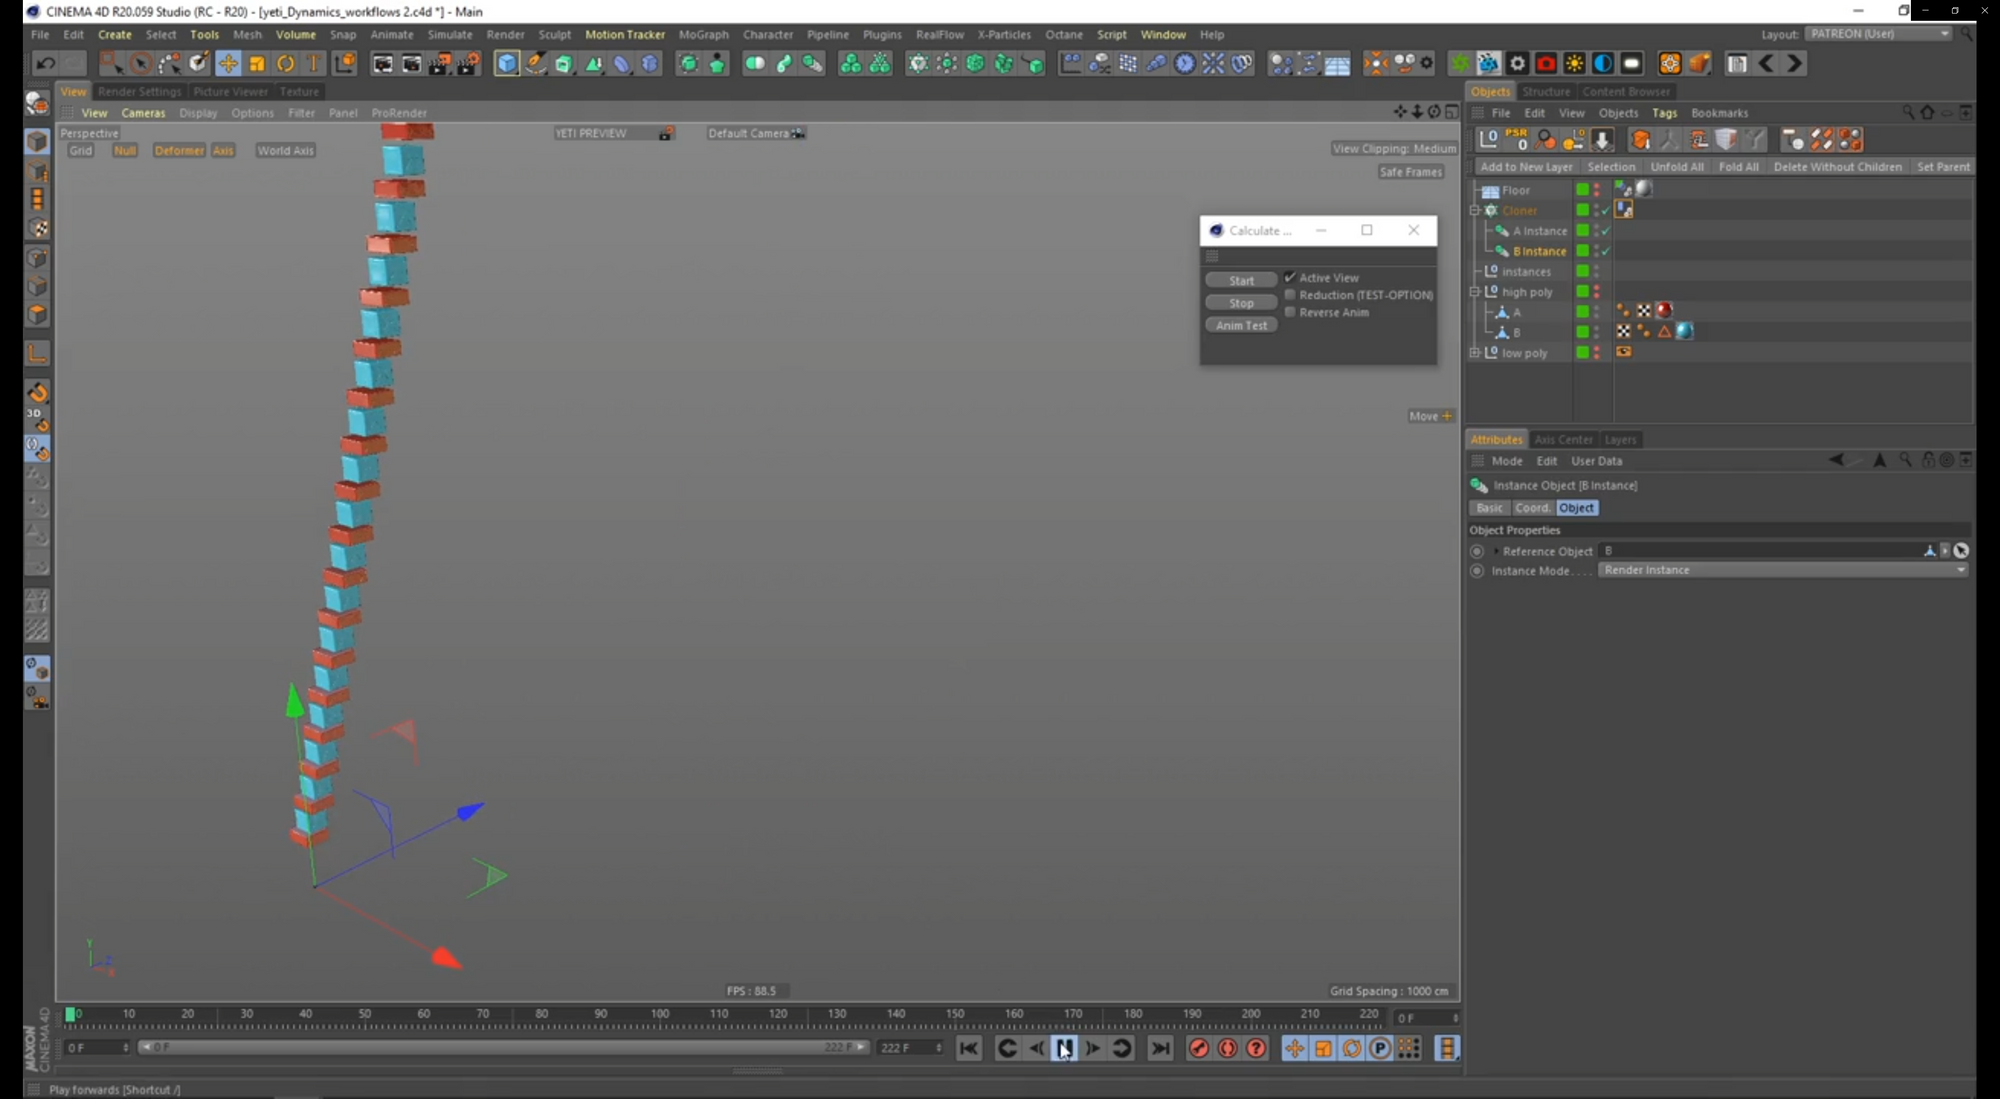Toggle the A Instance enable checkmark

click(1606, 231)
